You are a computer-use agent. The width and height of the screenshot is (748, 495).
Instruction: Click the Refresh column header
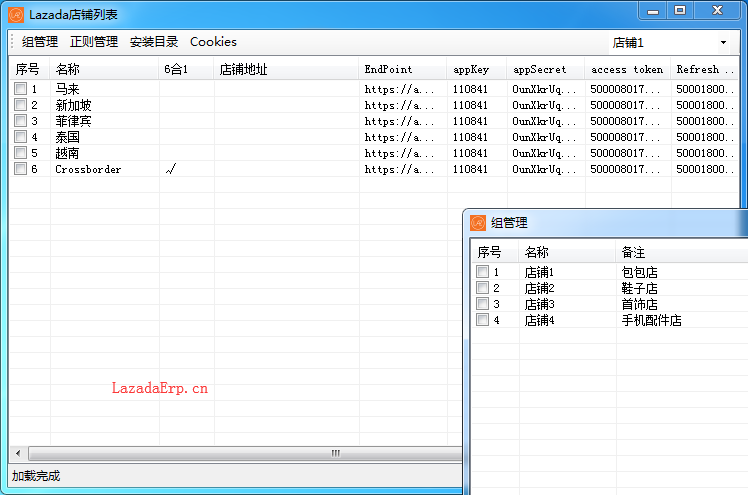point(704,69)
